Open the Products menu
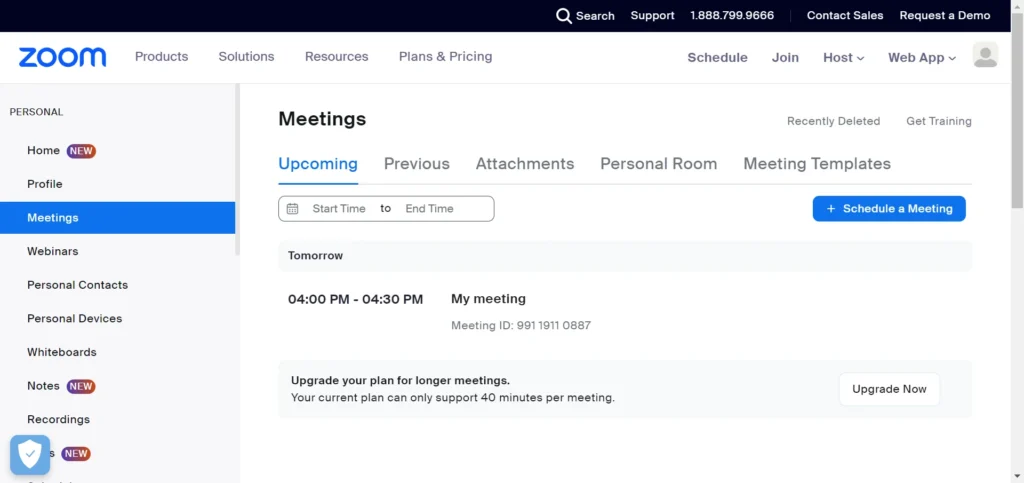 point(161,57)
